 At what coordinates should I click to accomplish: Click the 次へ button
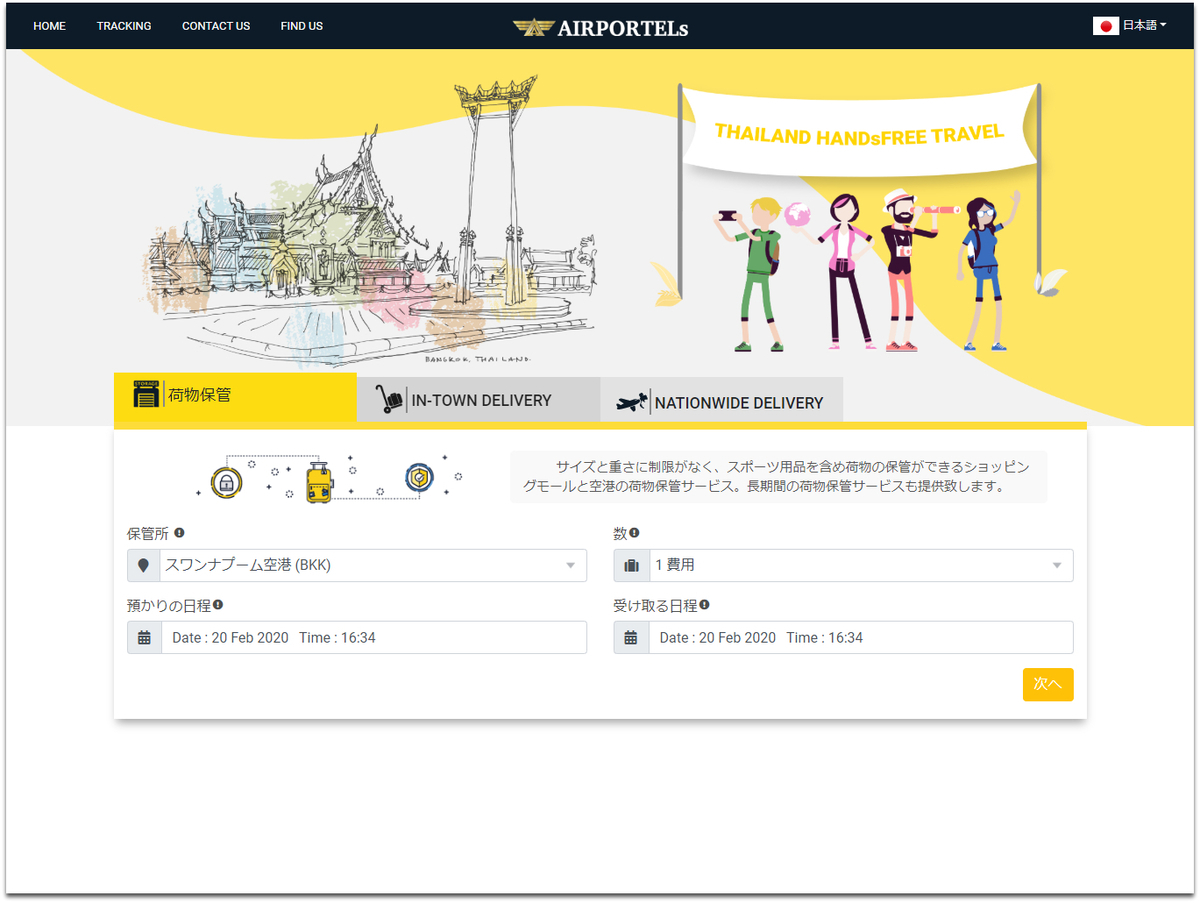pos(1048,684)
